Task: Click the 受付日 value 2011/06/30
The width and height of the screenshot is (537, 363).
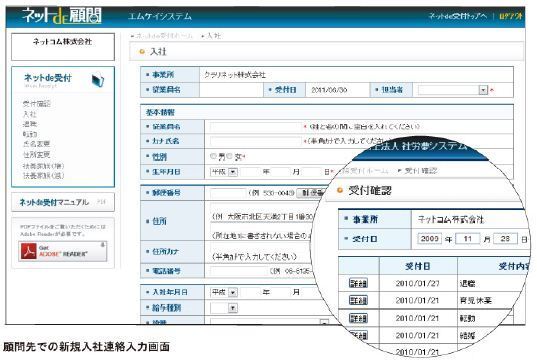Action: pos(329,90)
